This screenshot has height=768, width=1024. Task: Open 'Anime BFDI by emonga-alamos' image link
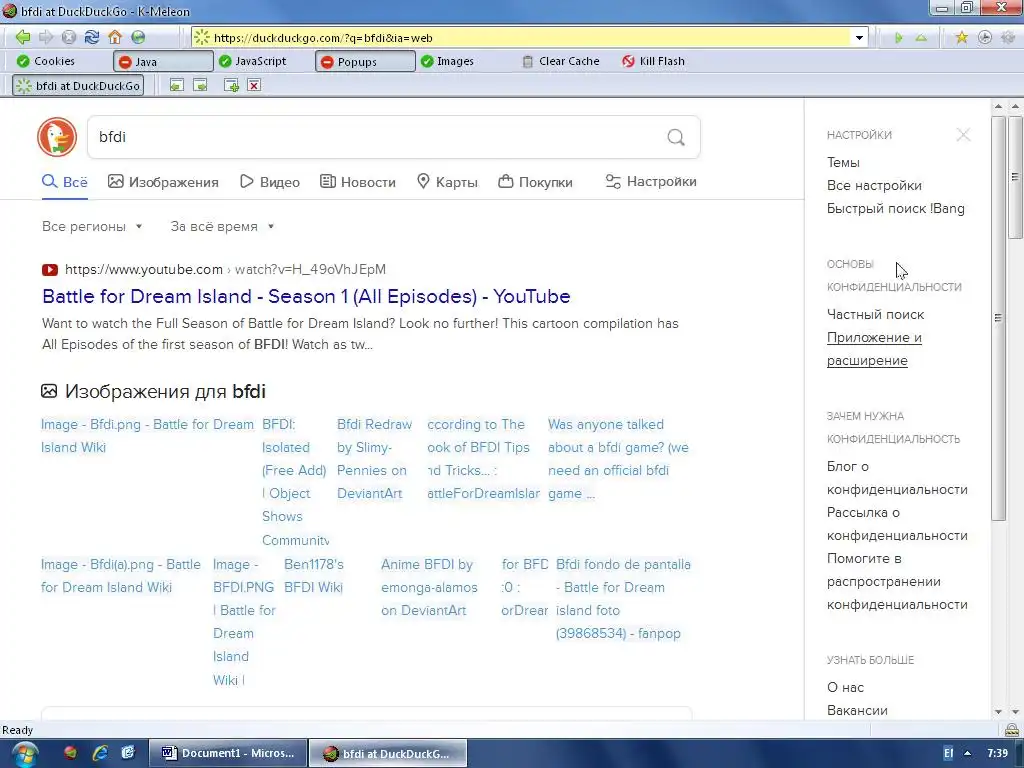429,587
